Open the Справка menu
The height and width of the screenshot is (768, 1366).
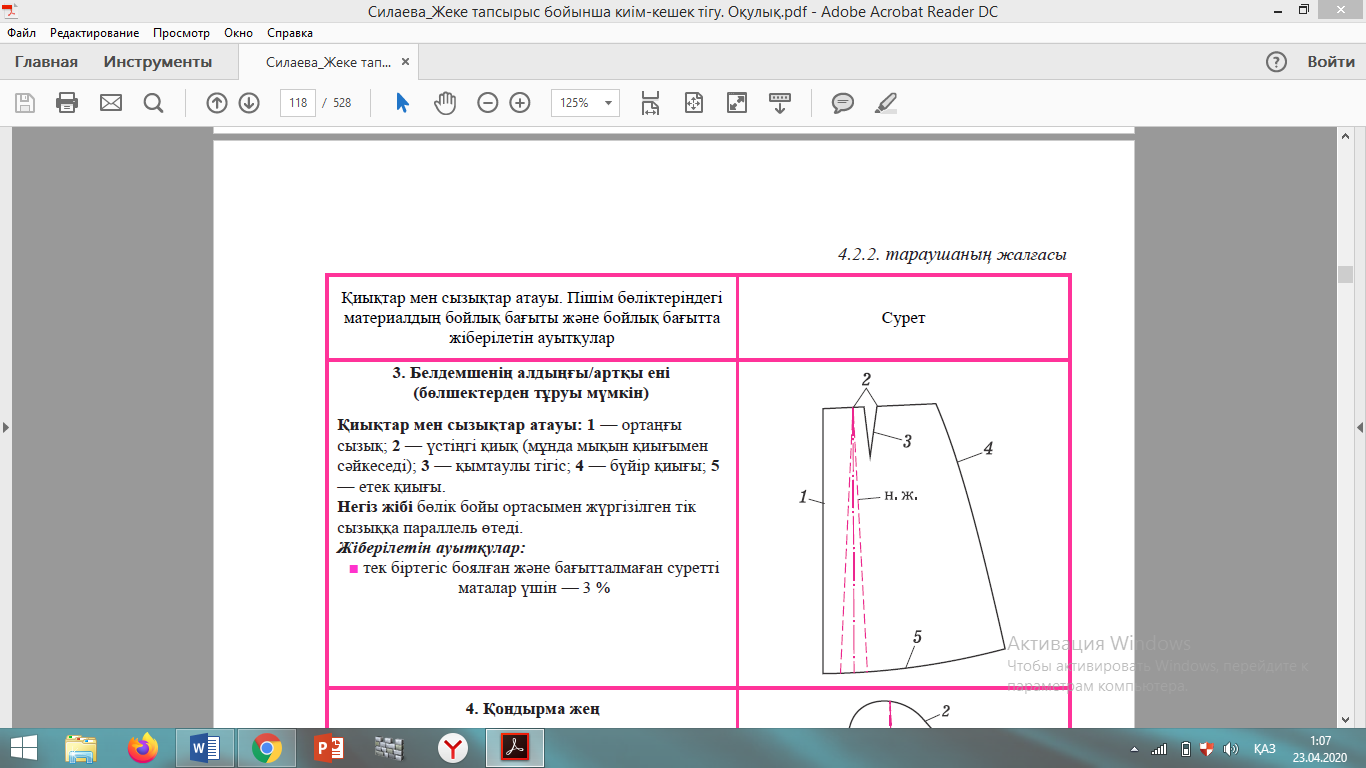click(x=291, y=33)
